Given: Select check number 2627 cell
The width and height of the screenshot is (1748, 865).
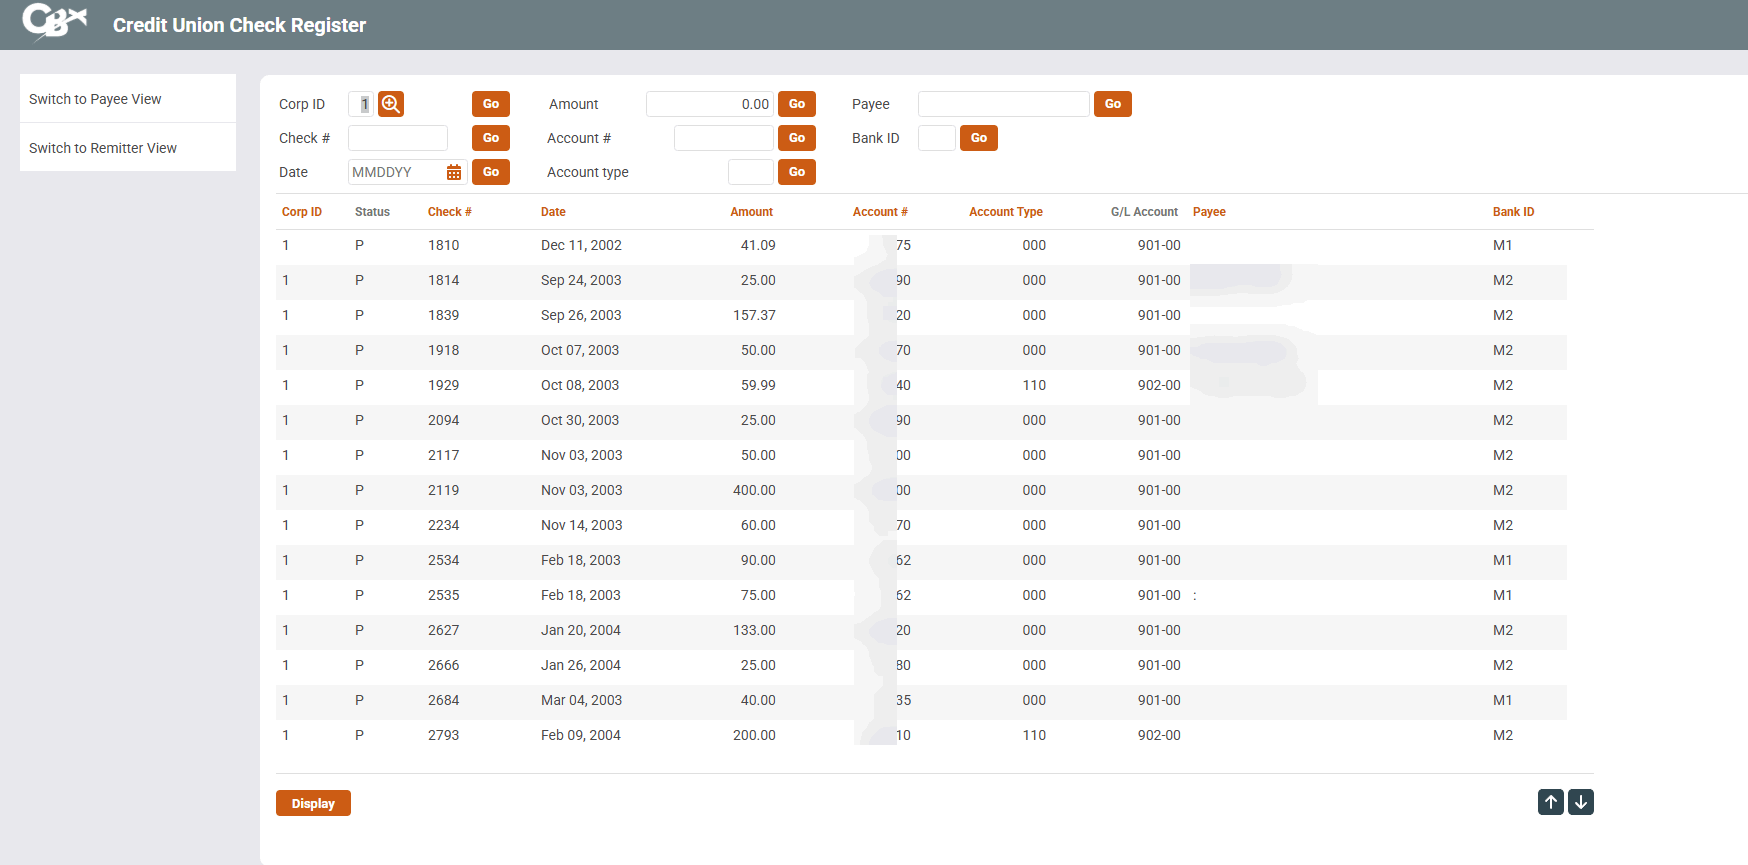Looking at the screenshot, I should tap(444, 630).
